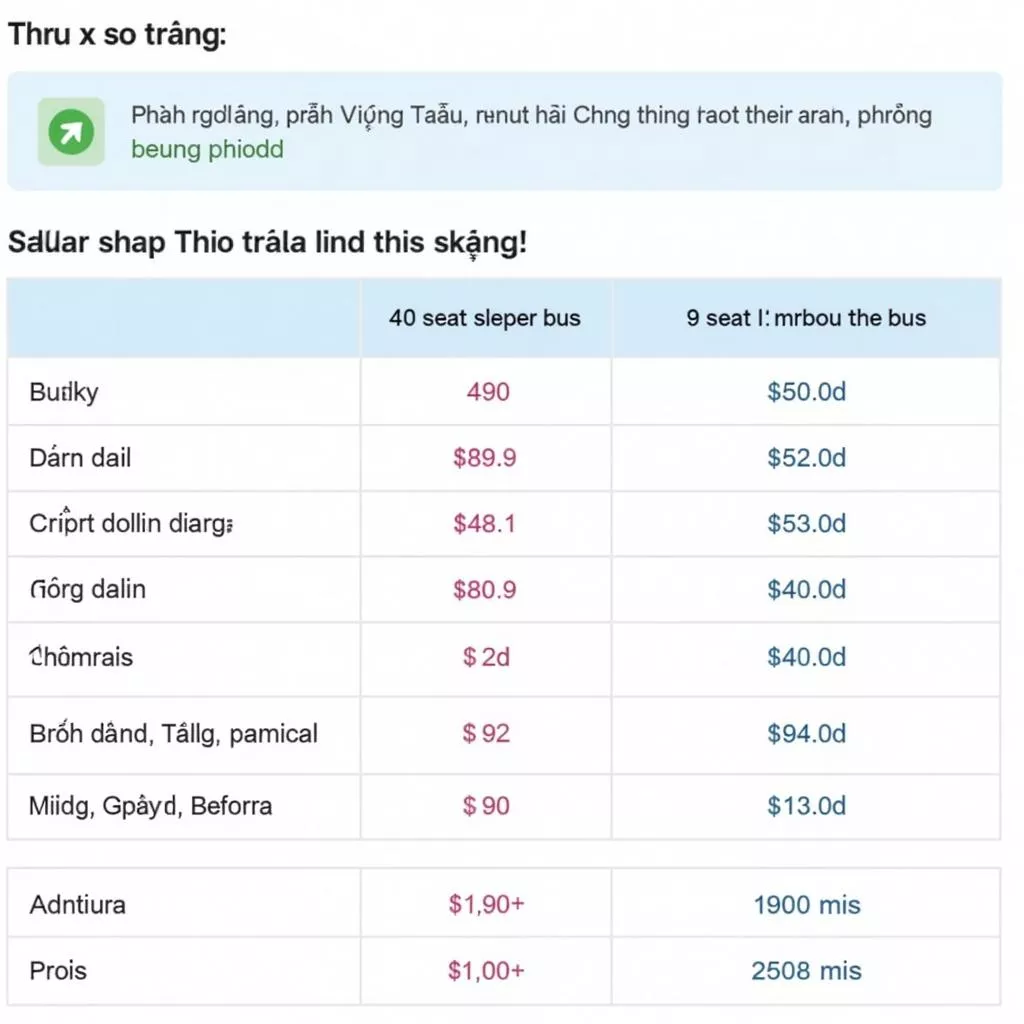Click the 'Chômrais' row label
Image resolution: width=1024 pixels, height=1024 pixels.
coord(81,657)
